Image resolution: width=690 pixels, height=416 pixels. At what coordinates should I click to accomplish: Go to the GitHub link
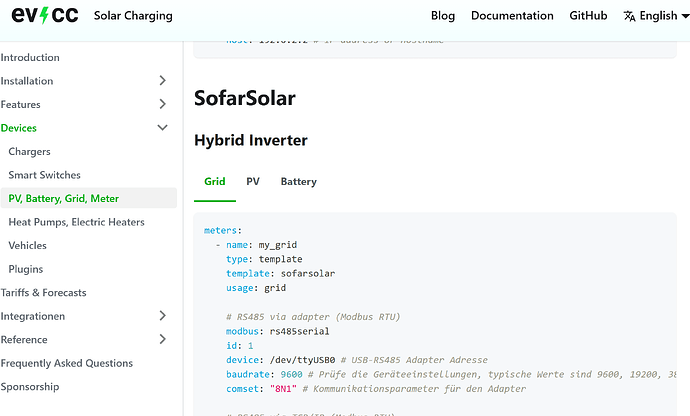(x=588, y=16)
